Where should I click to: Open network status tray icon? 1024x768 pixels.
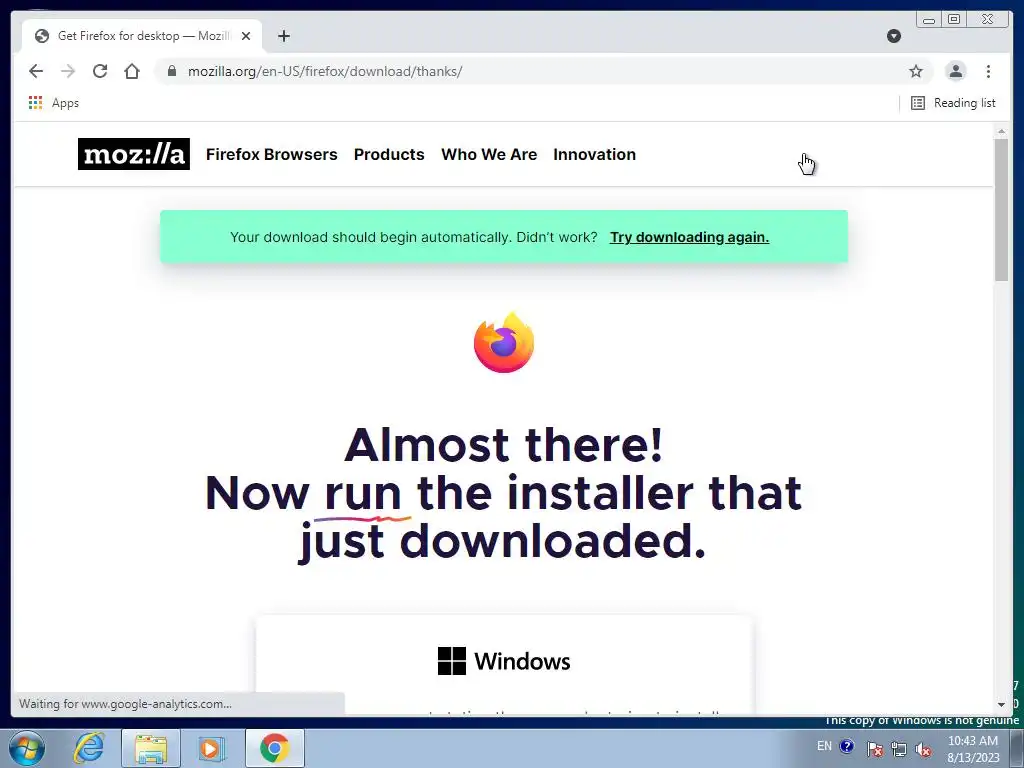(899, 749)
